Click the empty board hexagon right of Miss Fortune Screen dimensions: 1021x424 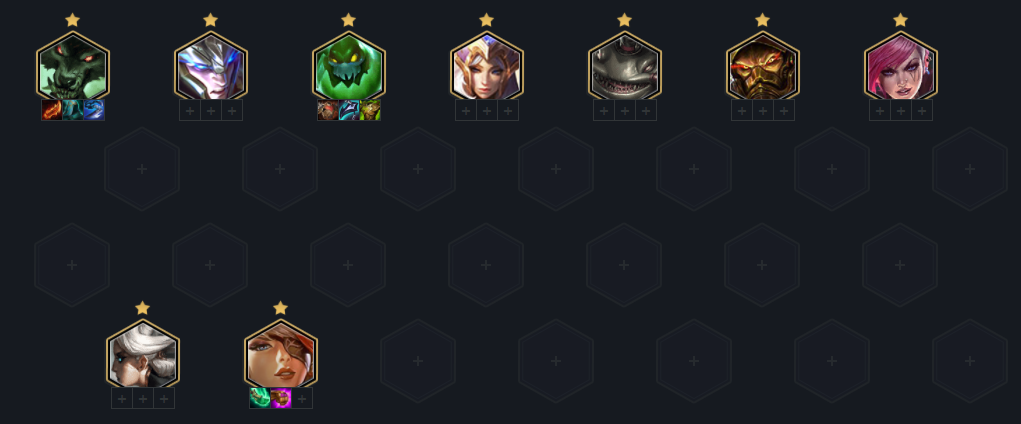point(418,361)
